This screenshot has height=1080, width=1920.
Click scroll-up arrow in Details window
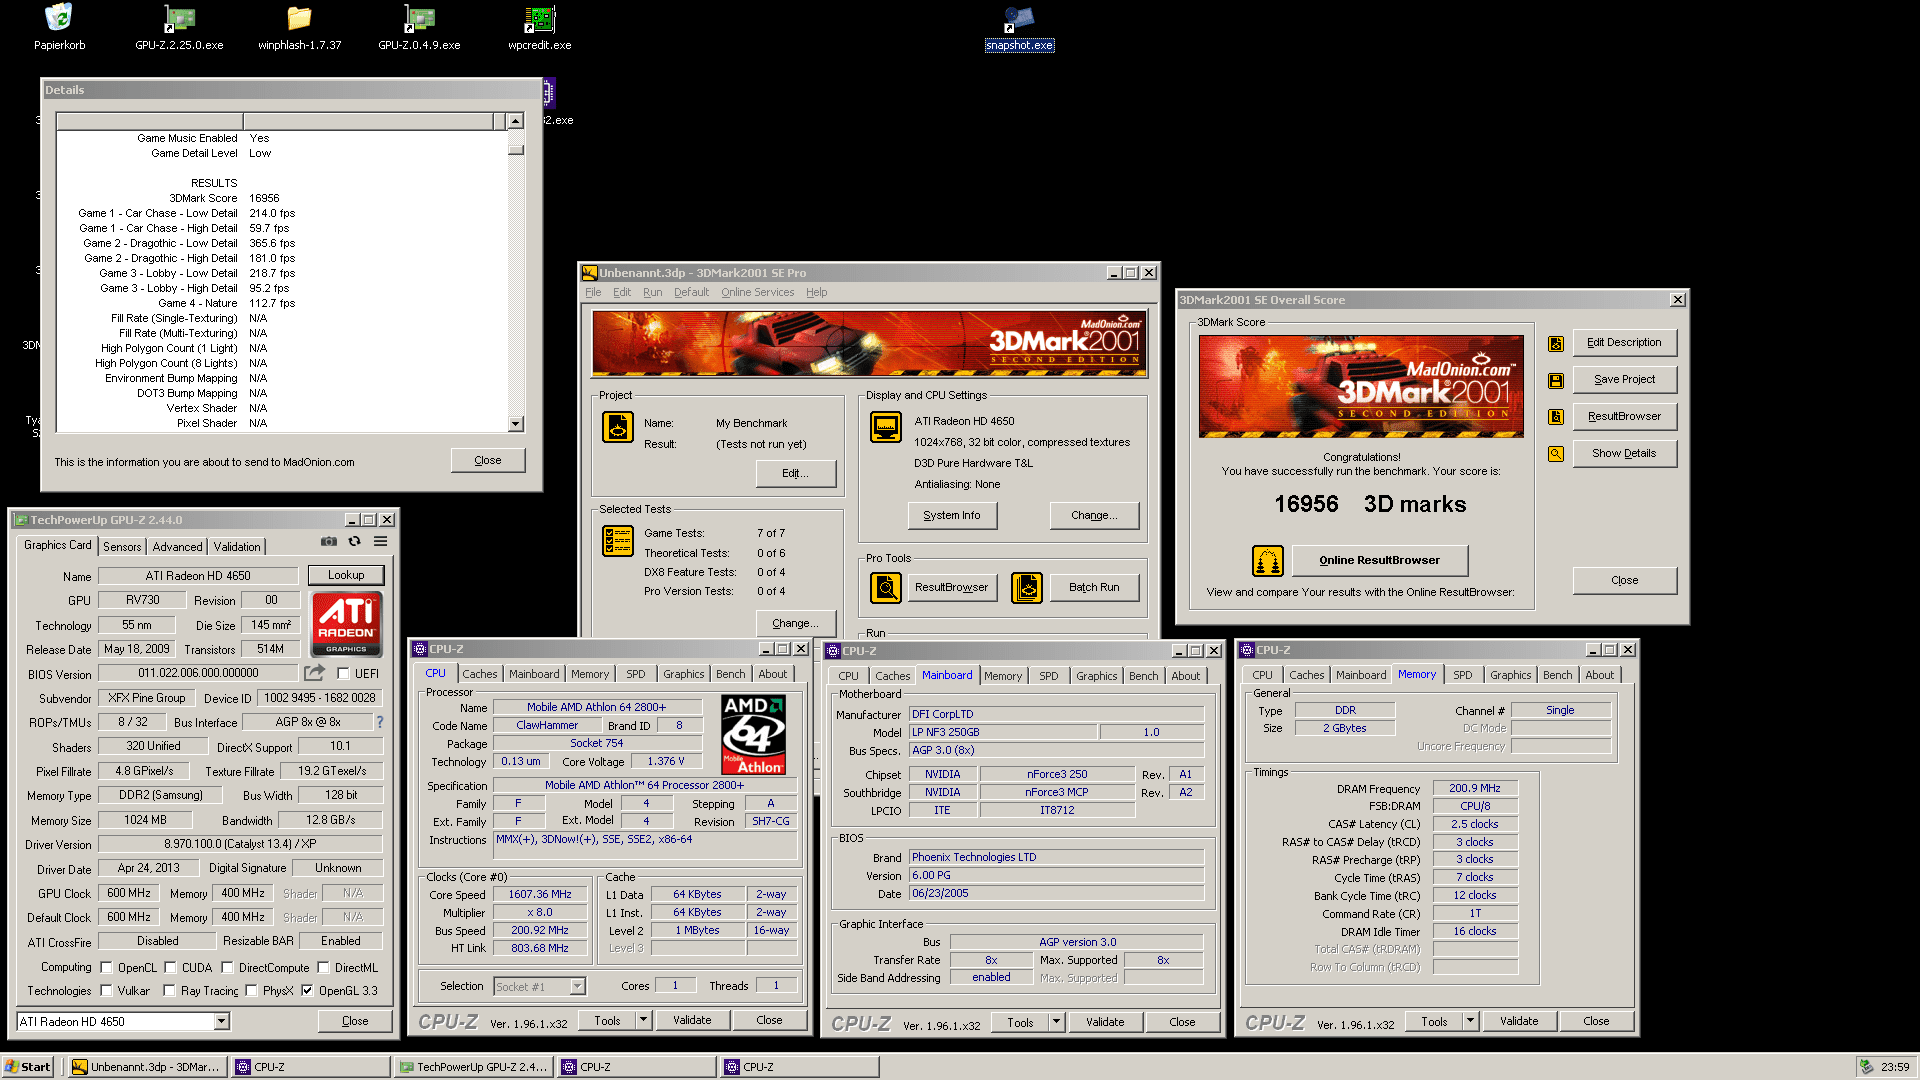[x=516, y=121]
